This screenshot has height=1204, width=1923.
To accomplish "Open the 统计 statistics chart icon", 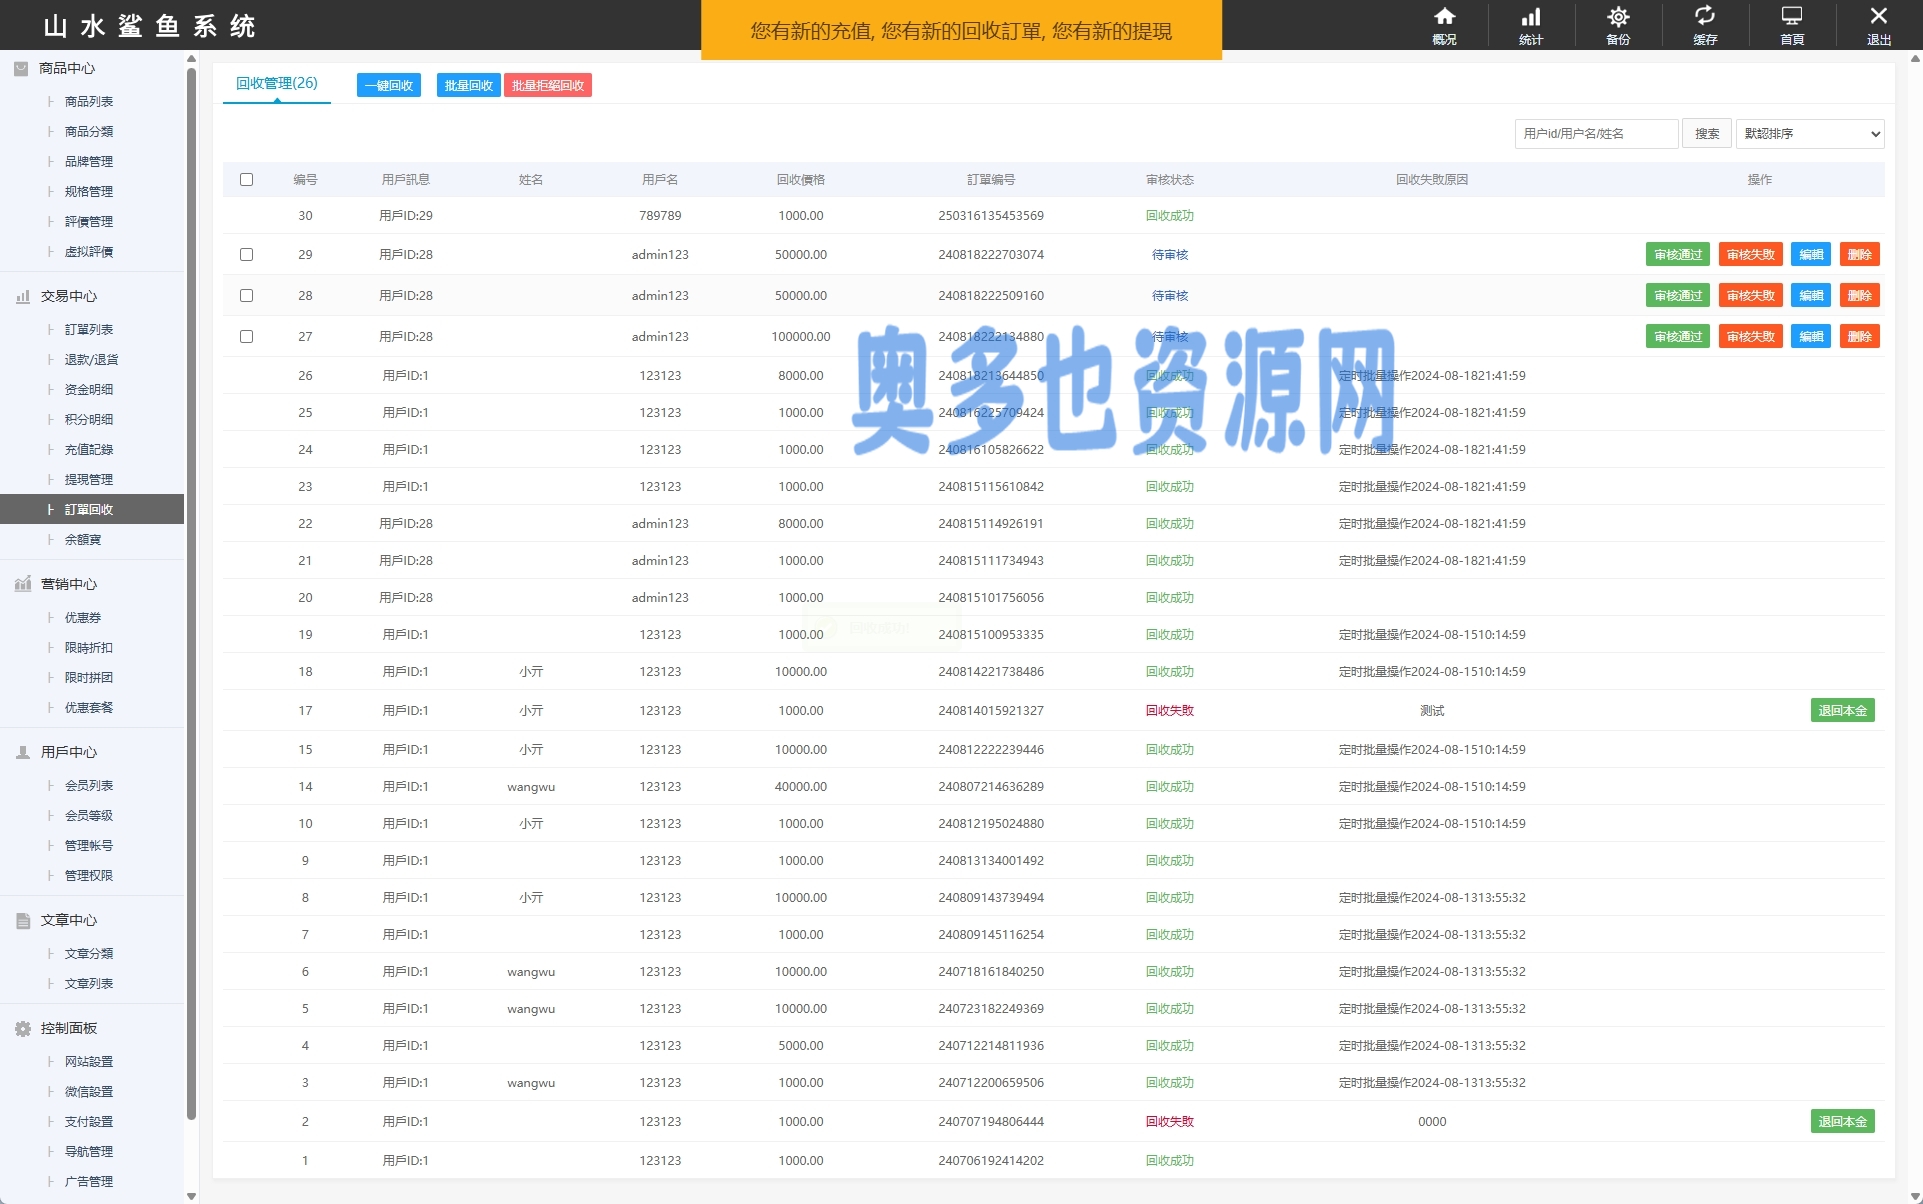I will point(1531,18).
